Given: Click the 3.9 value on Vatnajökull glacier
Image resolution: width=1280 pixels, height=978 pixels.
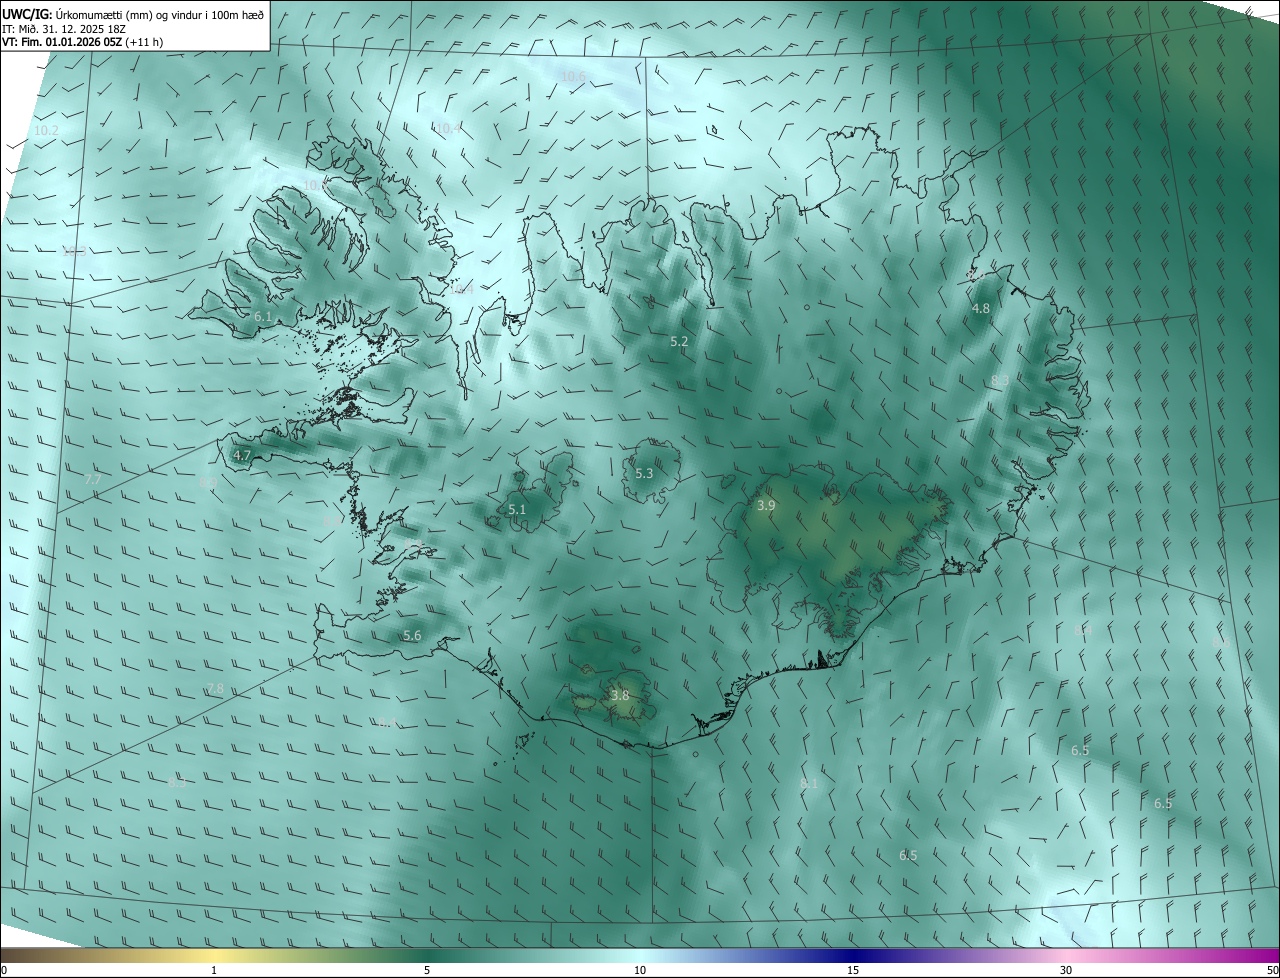Looking at the screenshot, I should 766,506.
